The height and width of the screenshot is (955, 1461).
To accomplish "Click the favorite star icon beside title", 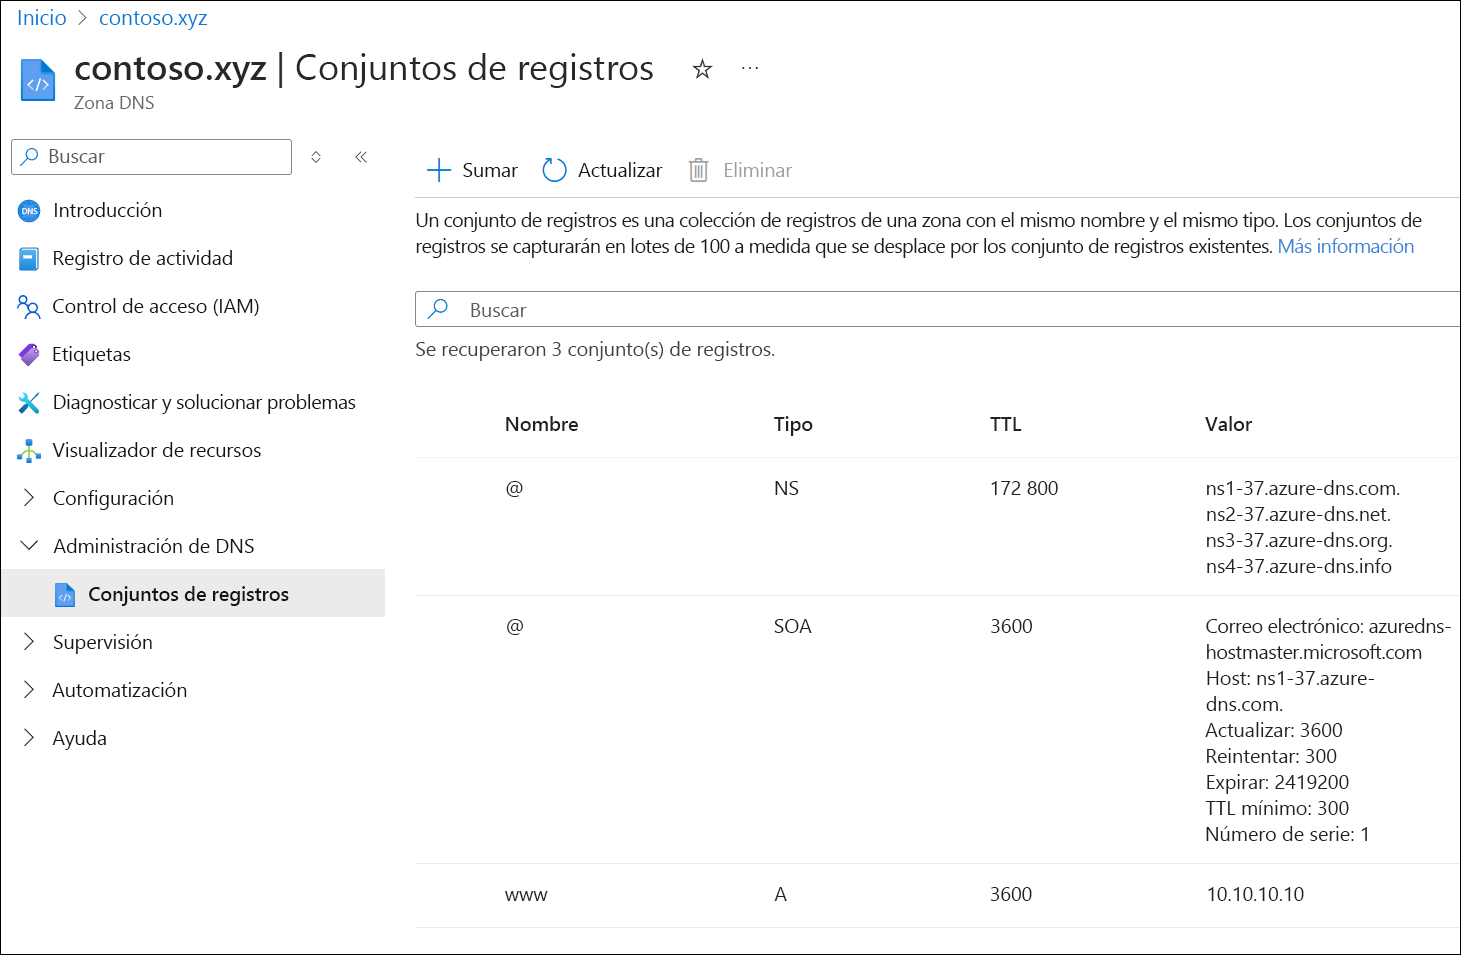I will (x=702, y=69).
